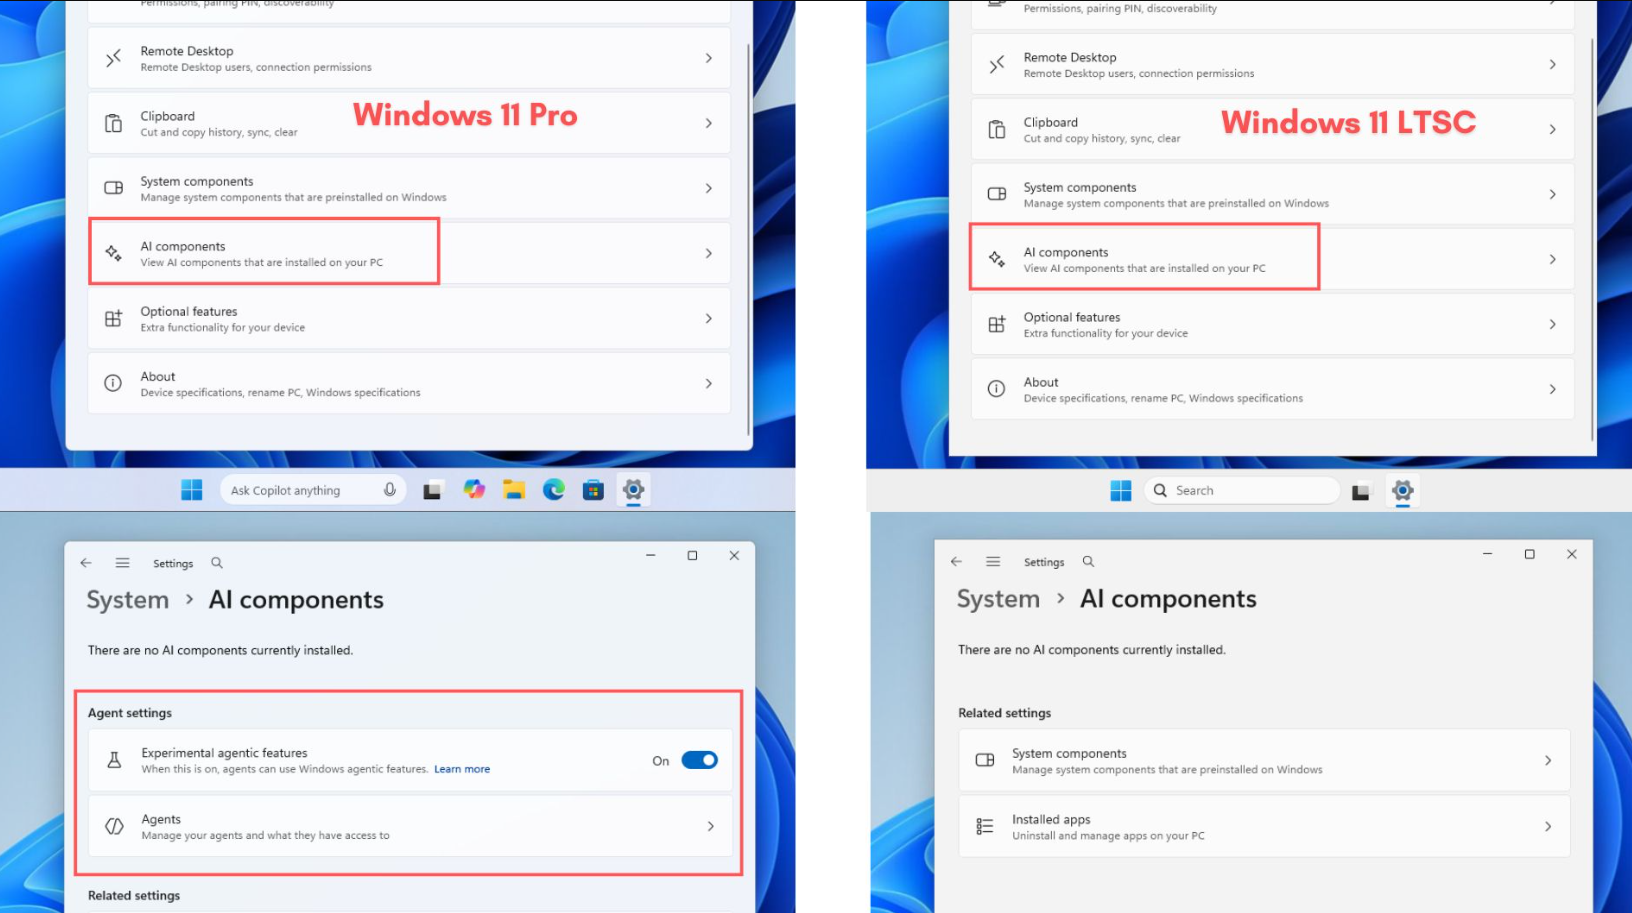Click Optional features icon in Windows 11 LTSC list
1632x913 pixels.
(997, 324)
